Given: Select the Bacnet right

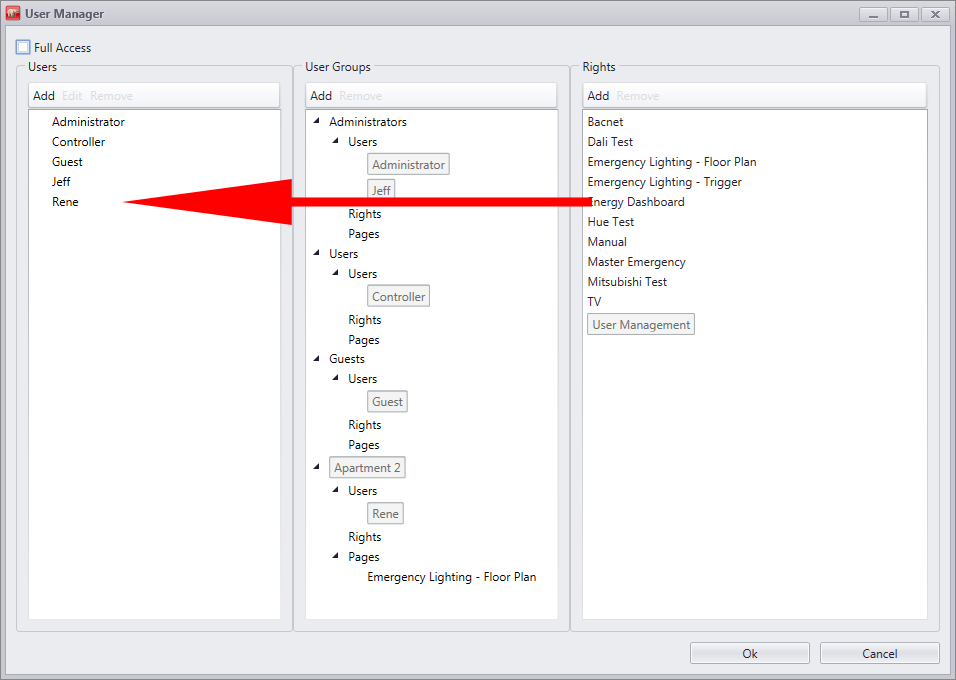Looking at the screenshot, I should [x=605, y=122].
